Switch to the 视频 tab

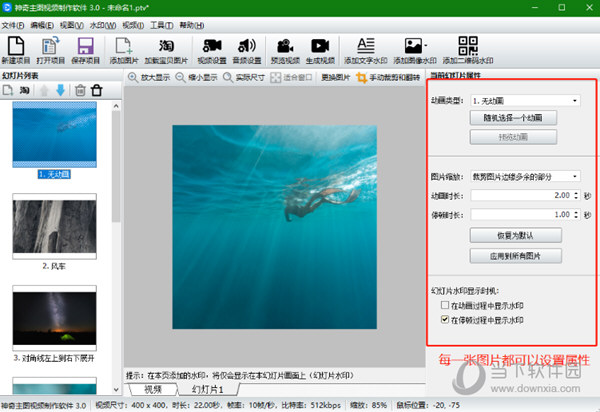click(153, 389)
